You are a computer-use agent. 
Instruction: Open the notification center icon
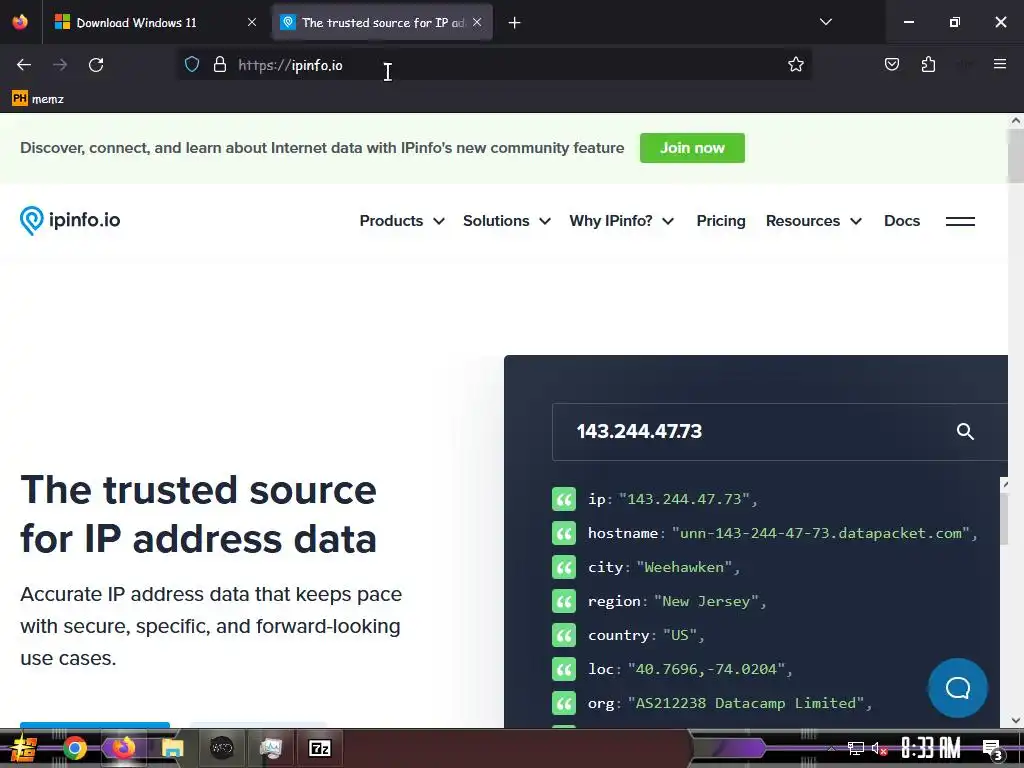pyautogui.click(x=992, y=749)
